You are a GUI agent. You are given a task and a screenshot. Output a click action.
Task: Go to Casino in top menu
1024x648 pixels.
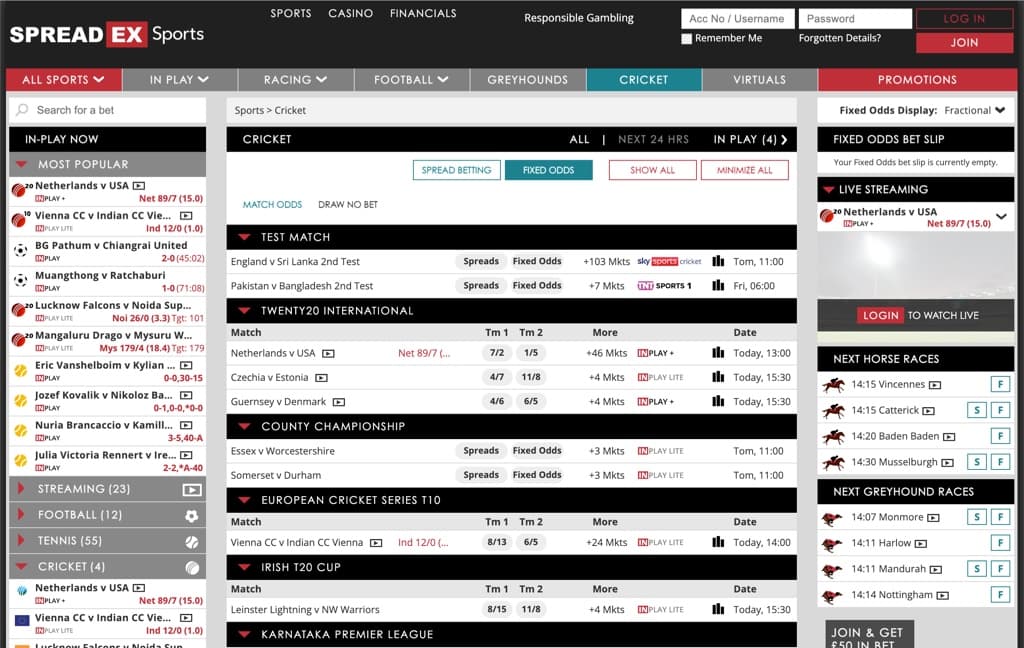(351, 13)
